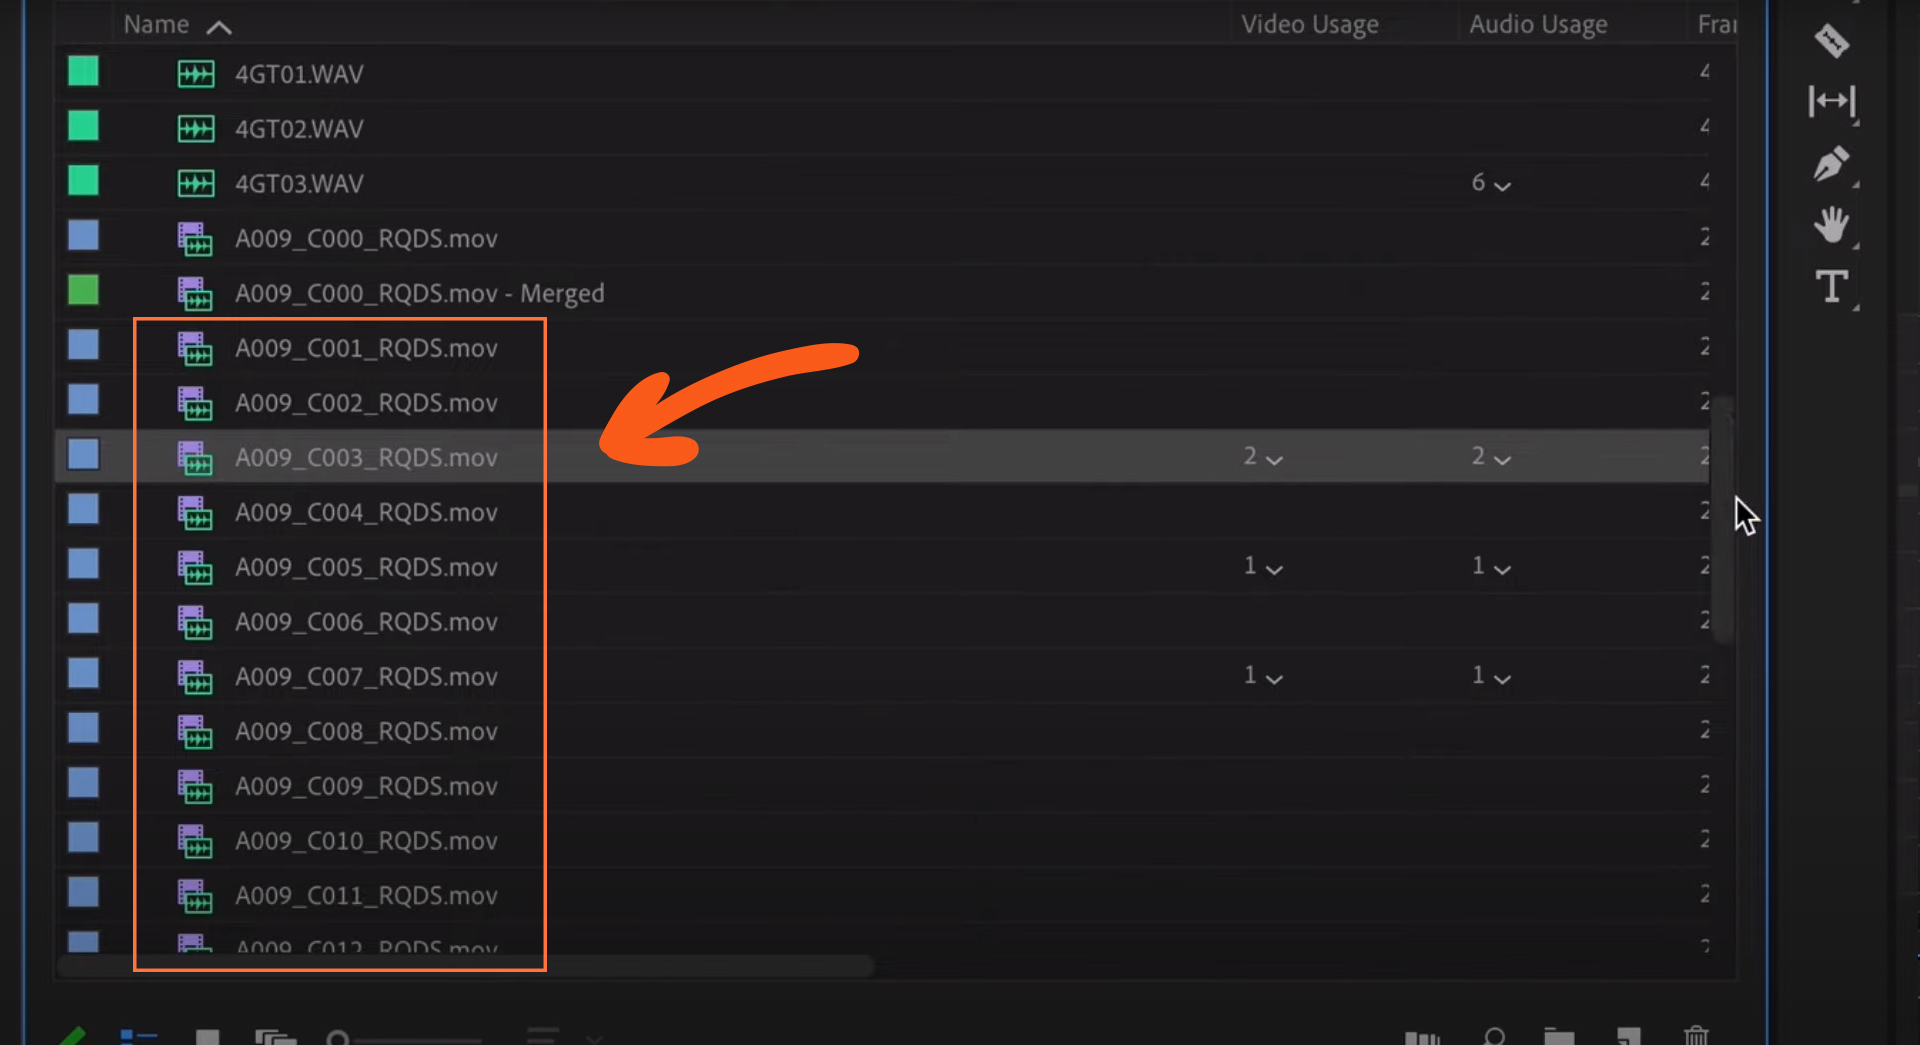Select the file name 4GT01.WAV

tap(299, 74)
